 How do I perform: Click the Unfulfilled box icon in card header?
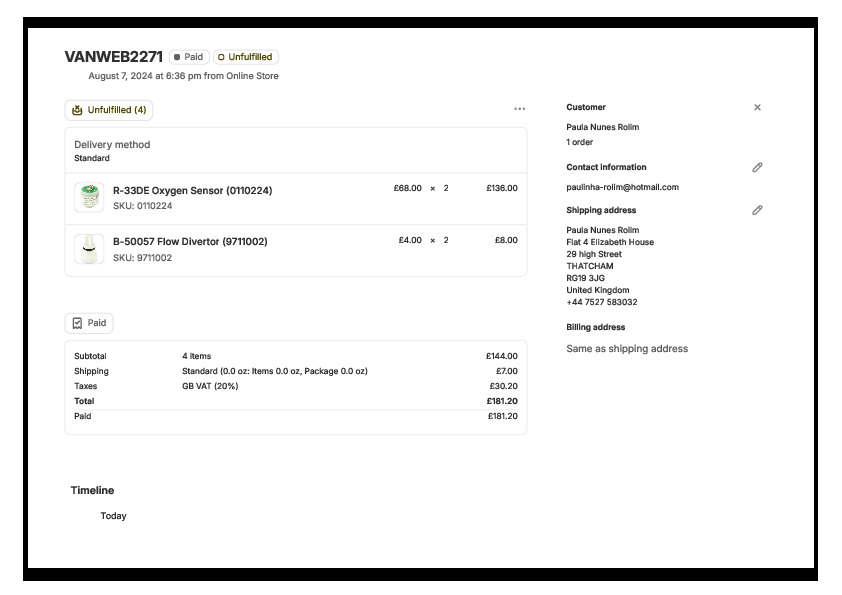(77, 110)
